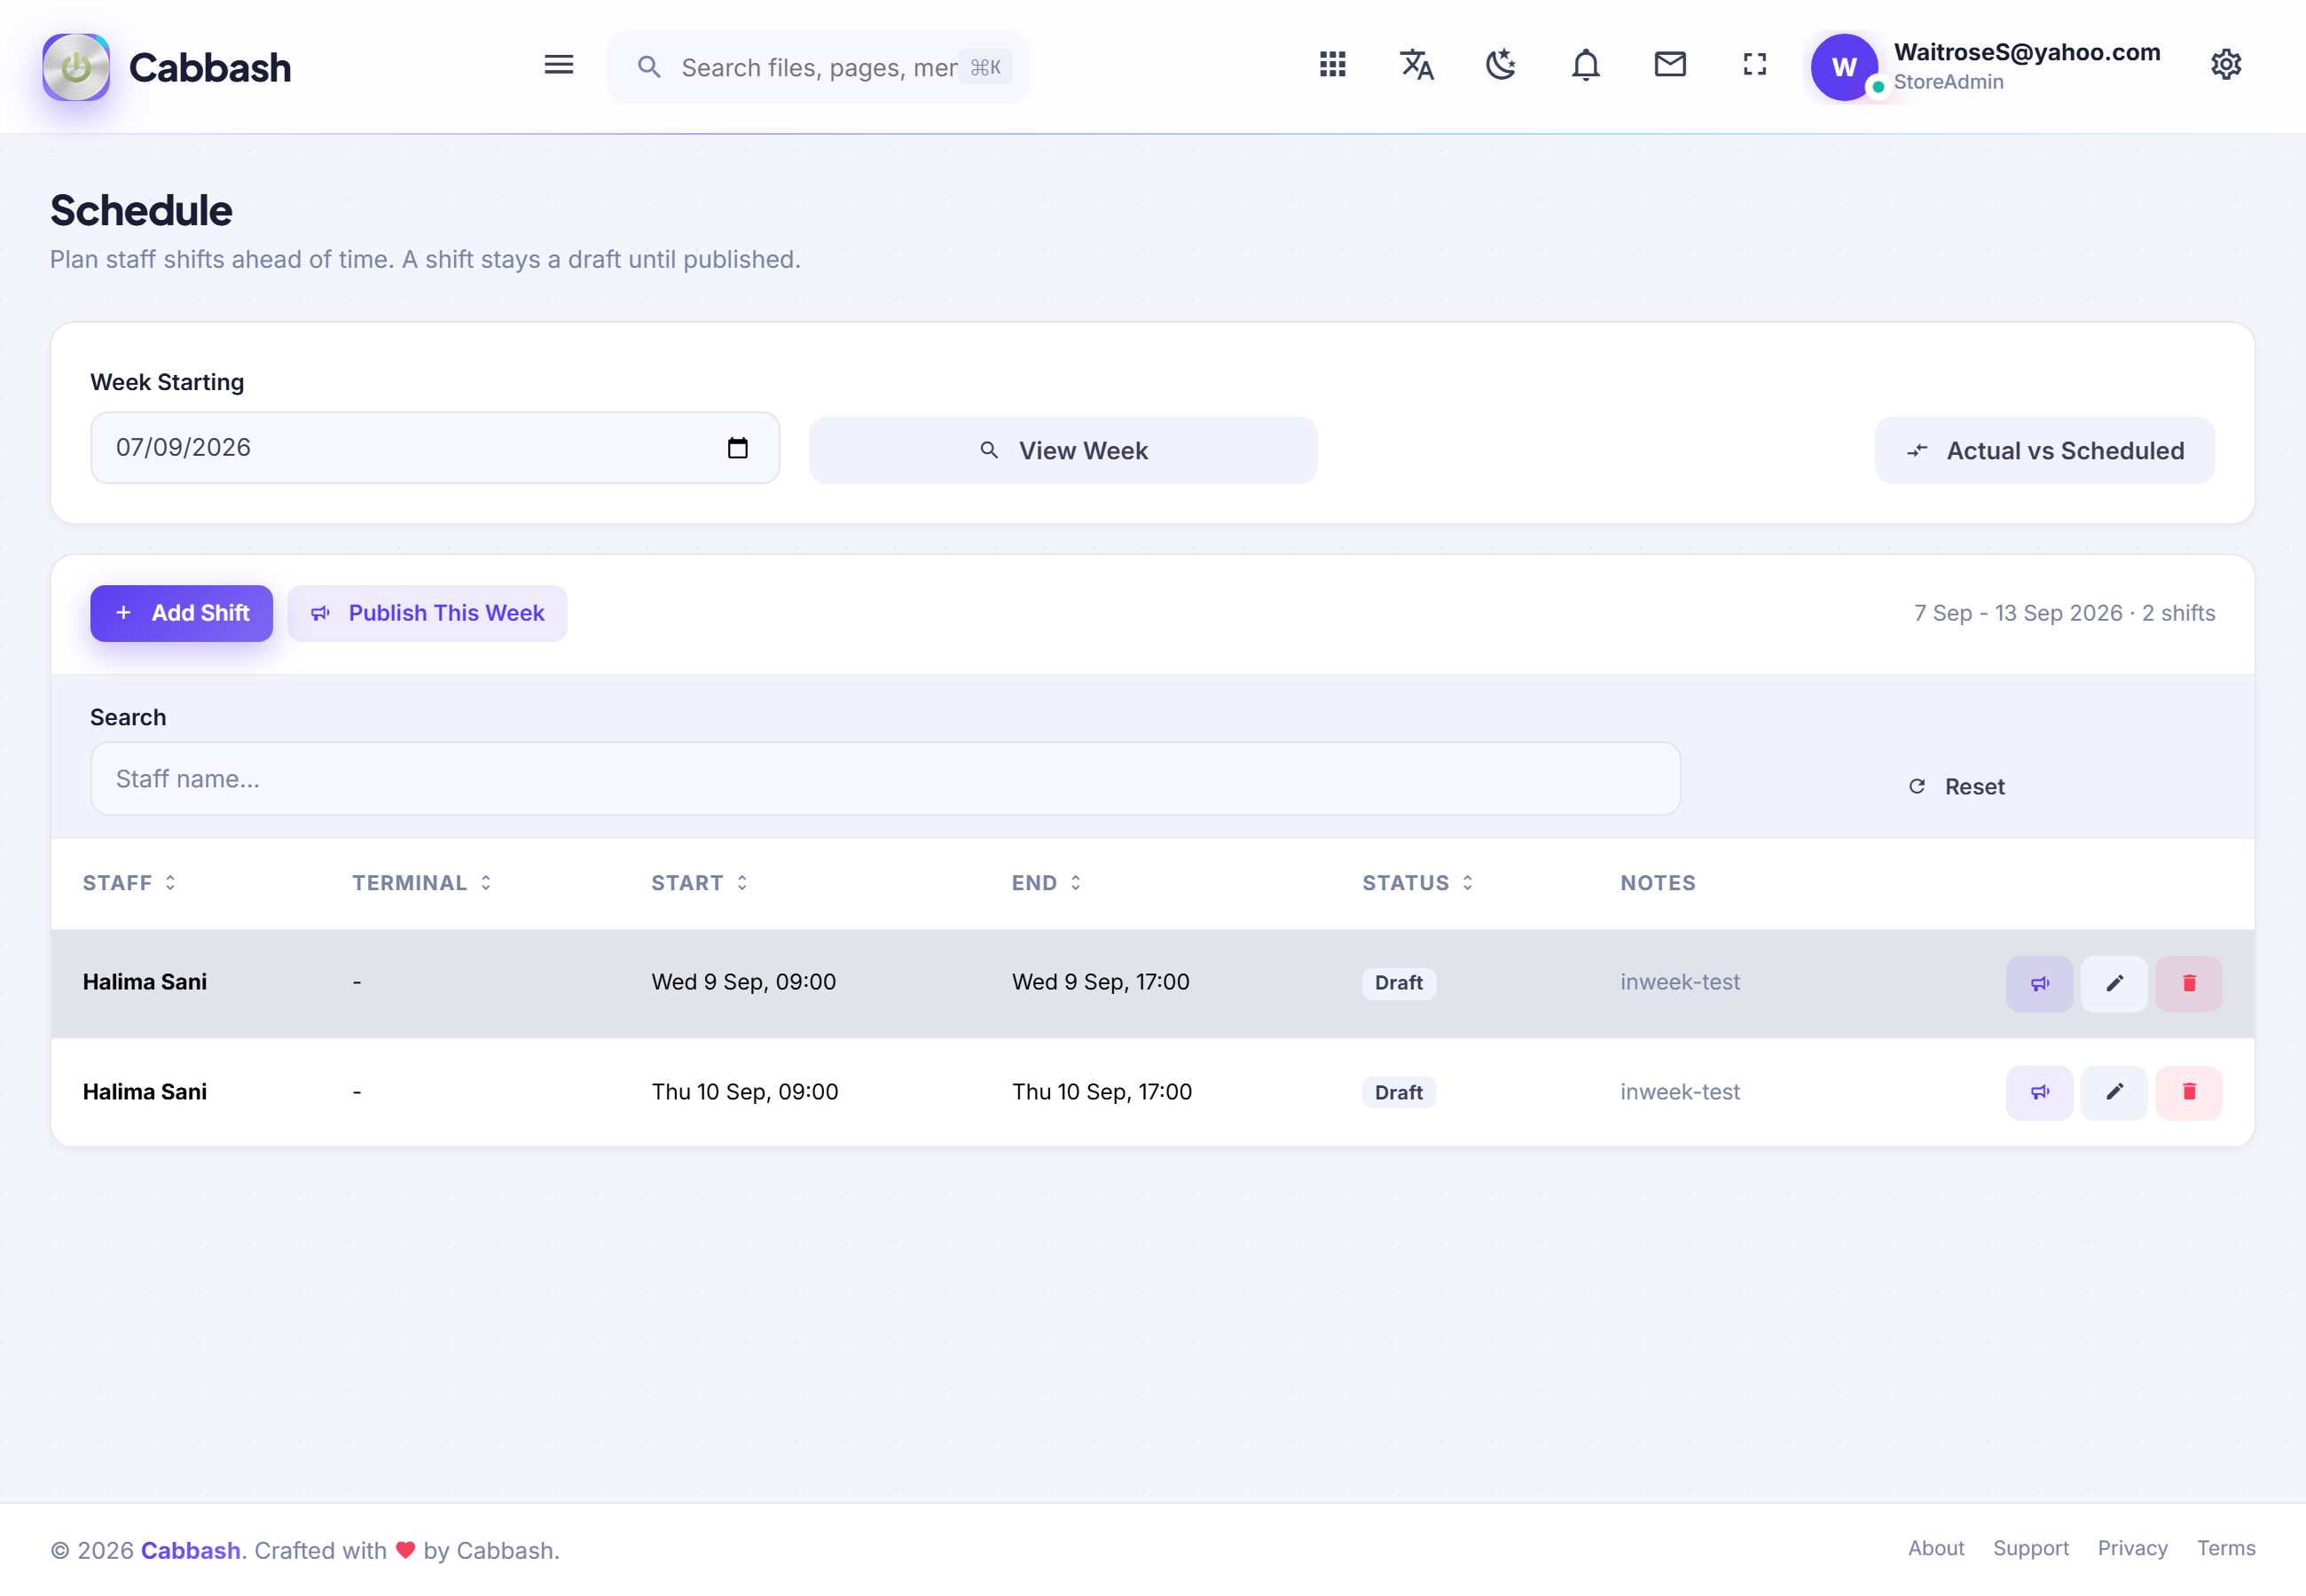This screenshot has height=1596, width=2306.
Task: Click the Draft badge on Thu 10 Sep row
Action: (1398, 1092)
